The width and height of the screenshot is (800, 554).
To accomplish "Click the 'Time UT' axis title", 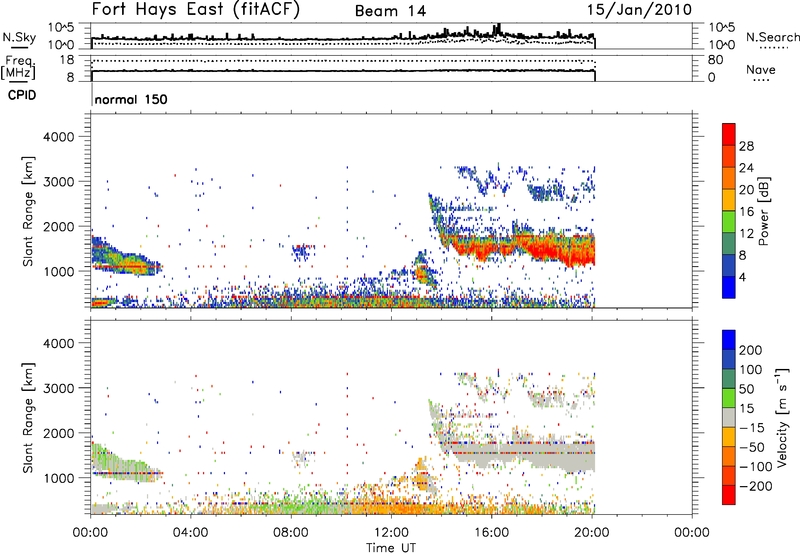I will click(391, 548).
